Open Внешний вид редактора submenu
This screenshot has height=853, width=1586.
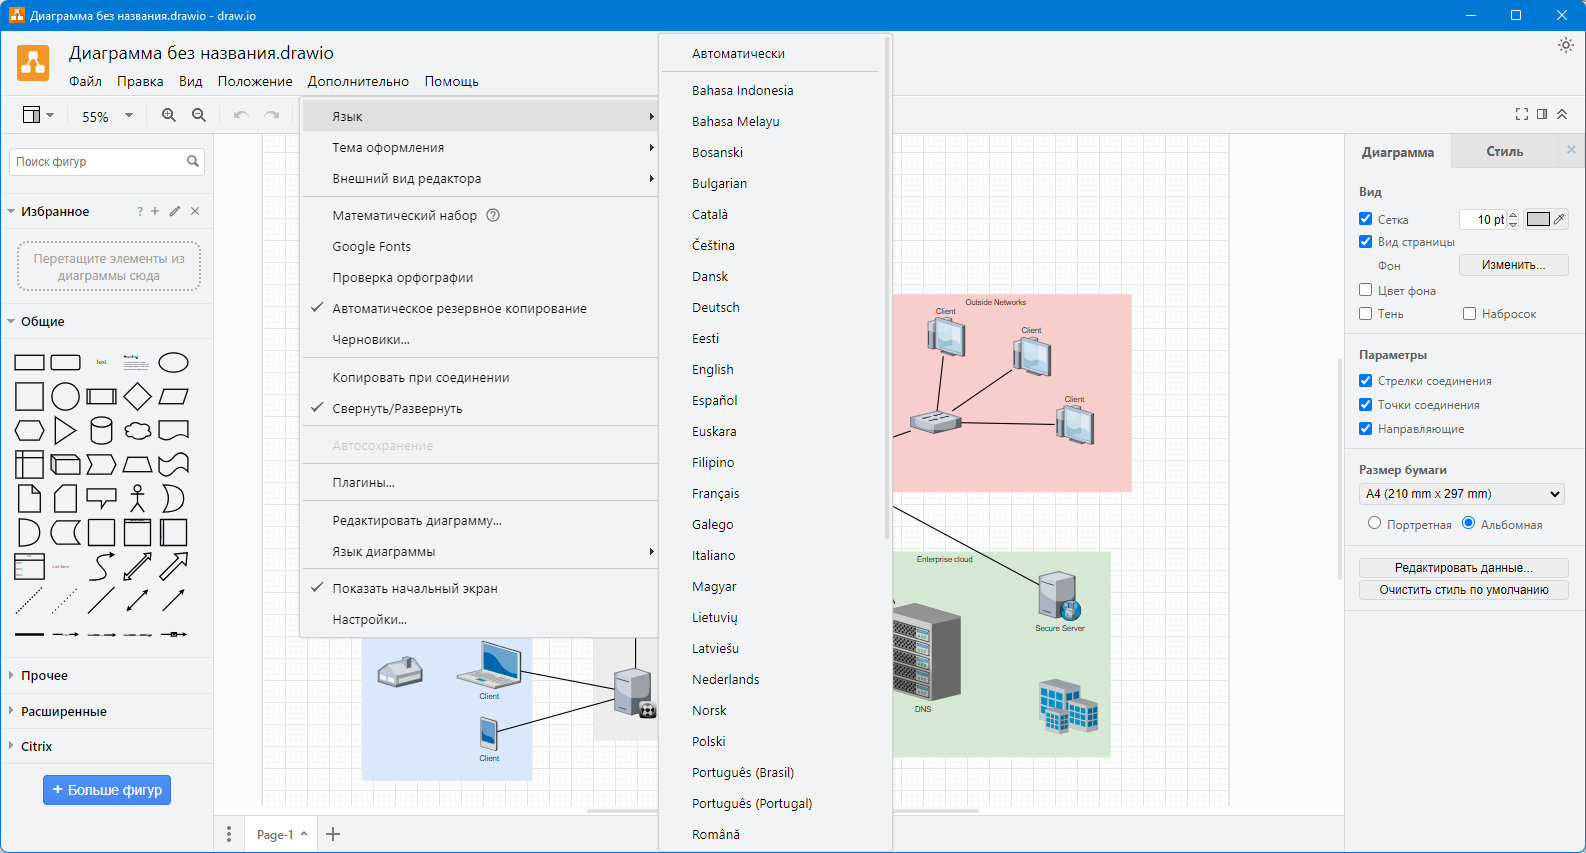pos(480,178)
